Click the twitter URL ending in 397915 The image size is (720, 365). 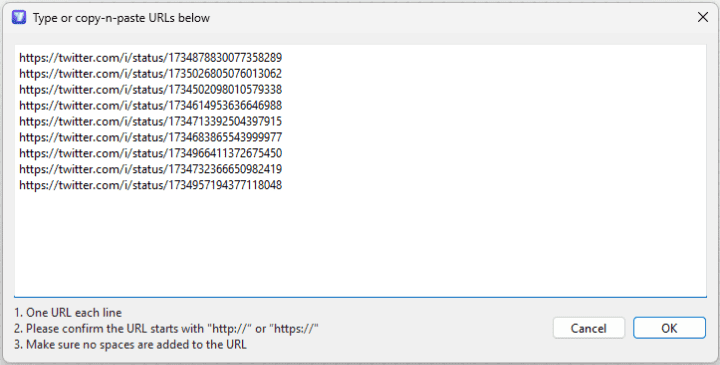151,121
